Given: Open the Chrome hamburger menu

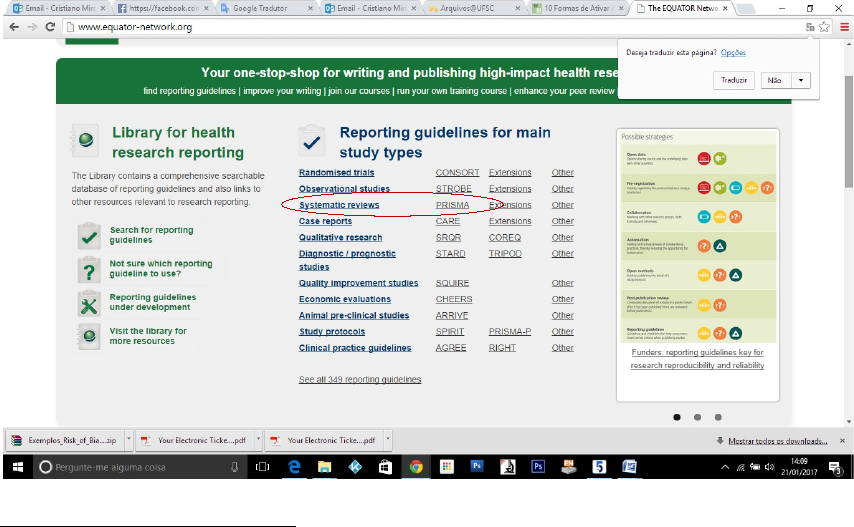Looking at the screenshot, I should pyautogui.click(x=845, y=27).
